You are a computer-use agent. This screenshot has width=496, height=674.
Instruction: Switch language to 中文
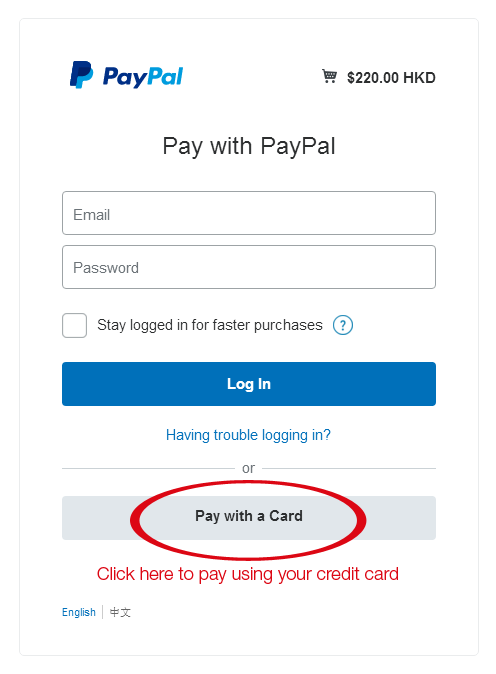coord(120,612)
